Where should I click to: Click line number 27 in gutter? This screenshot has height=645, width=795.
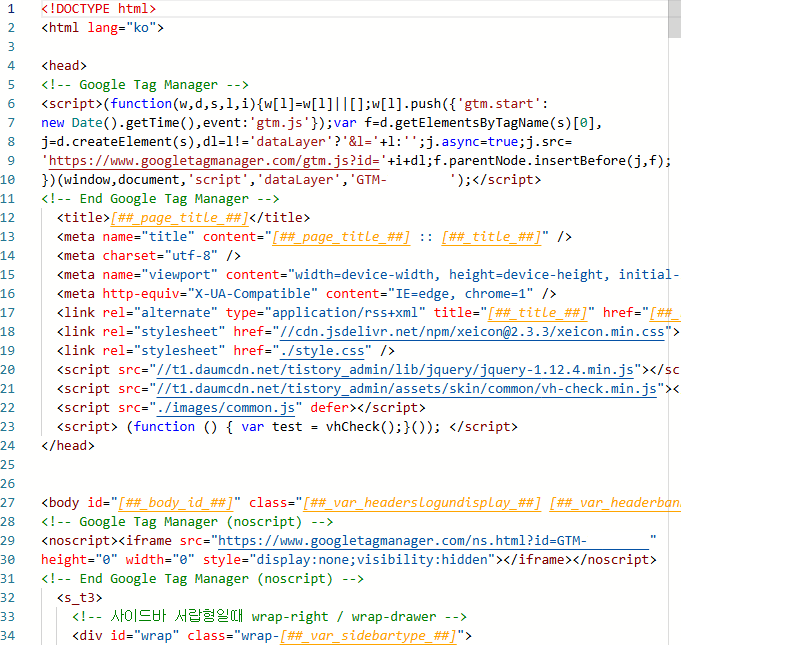click(8, 503)
